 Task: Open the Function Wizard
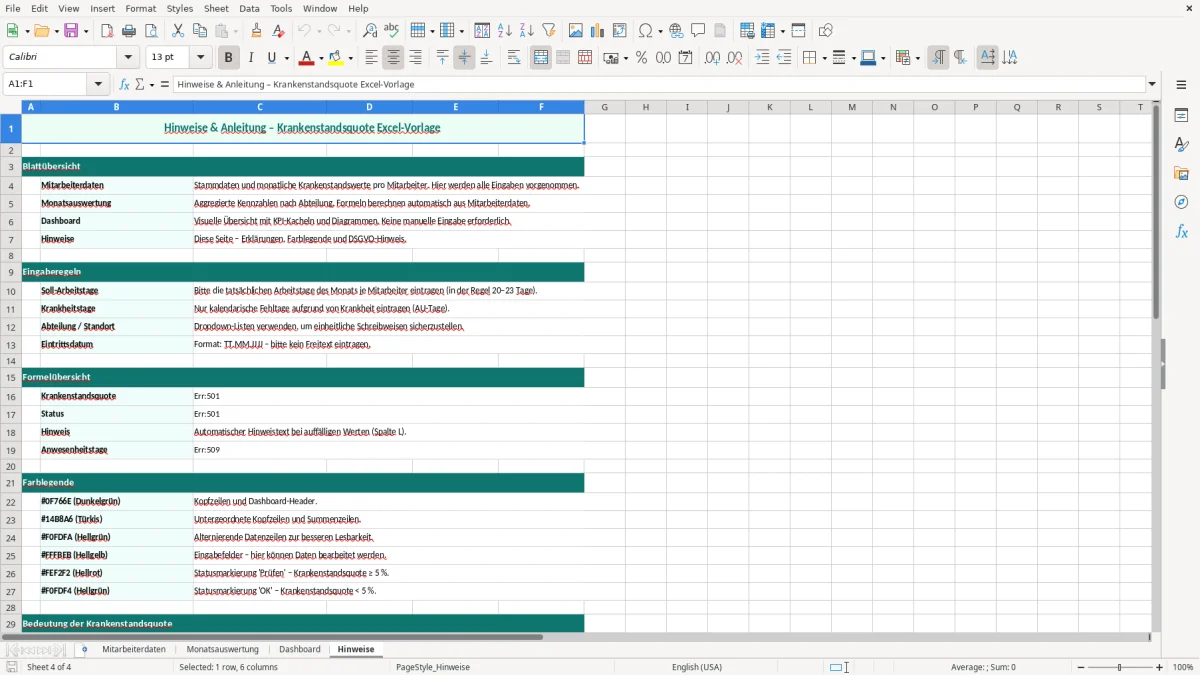125,85
